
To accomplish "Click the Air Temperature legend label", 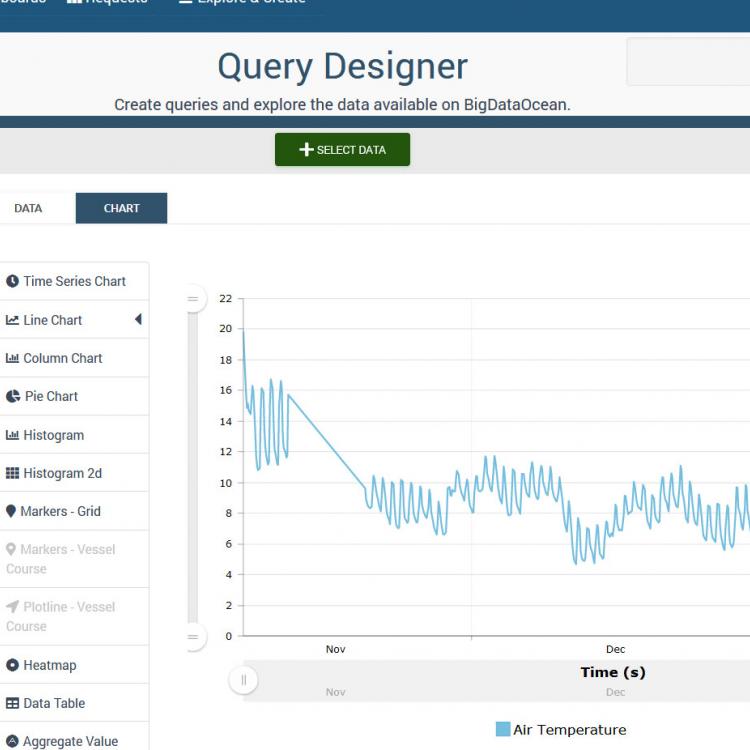I will tap(570, 729).
